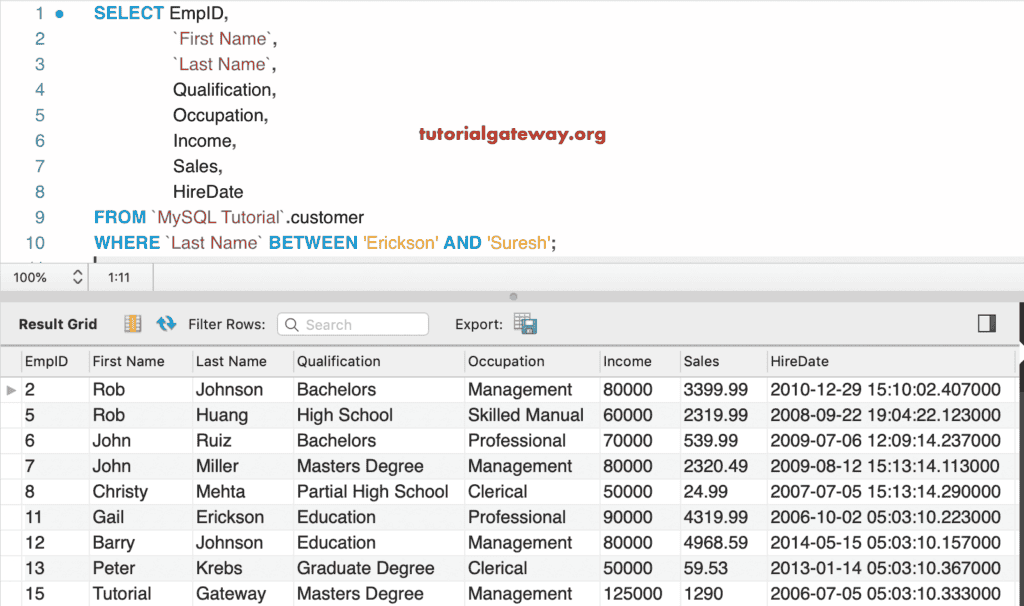Click the FROM keyword on line 9
The image size is (1024, 606).
coord(120,217)
